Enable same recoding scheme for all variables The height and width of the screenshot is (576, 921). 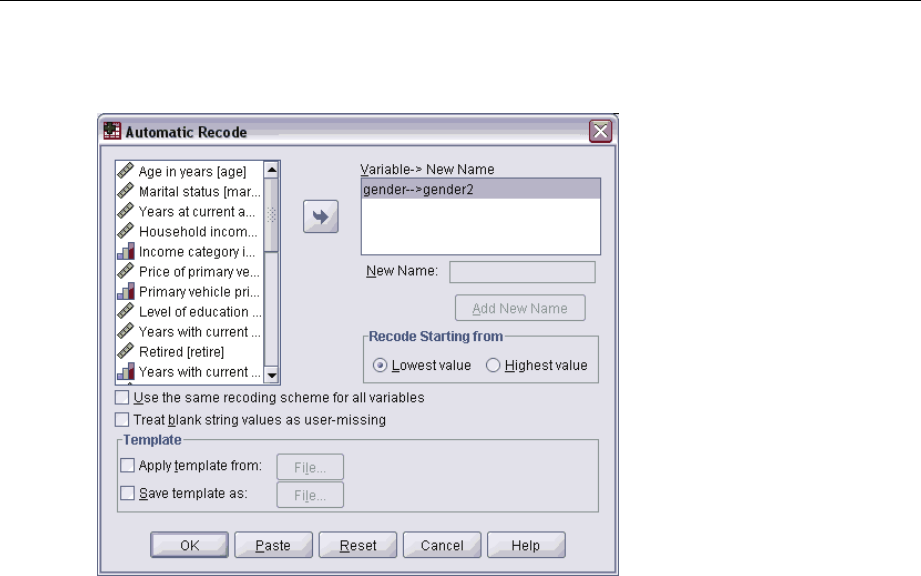click(x=122, y=398)
